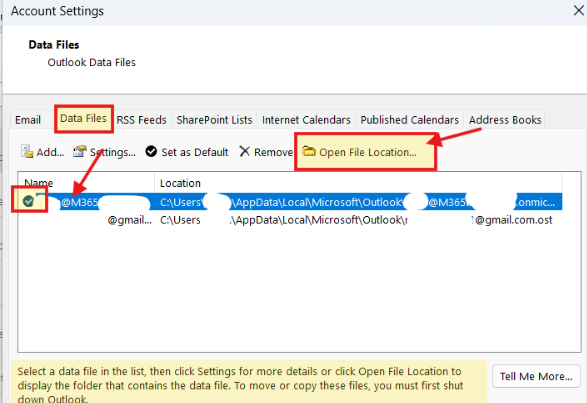Image resolution: width=587 pixels, height=403 pixels.
Task: Click the @gmail.com.ost file name text
Action: [514, 220]
